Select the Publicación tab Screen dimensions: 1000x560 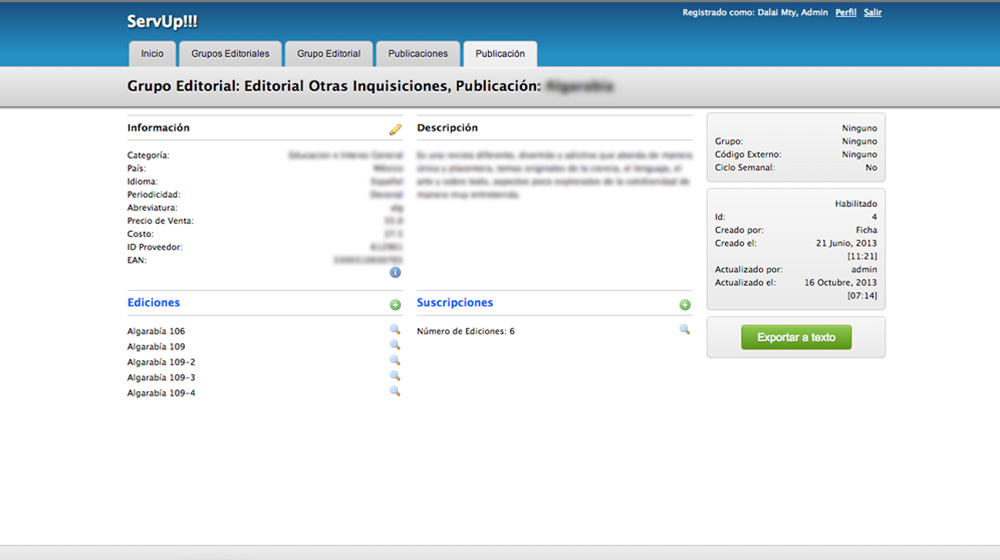pos(500,54)
